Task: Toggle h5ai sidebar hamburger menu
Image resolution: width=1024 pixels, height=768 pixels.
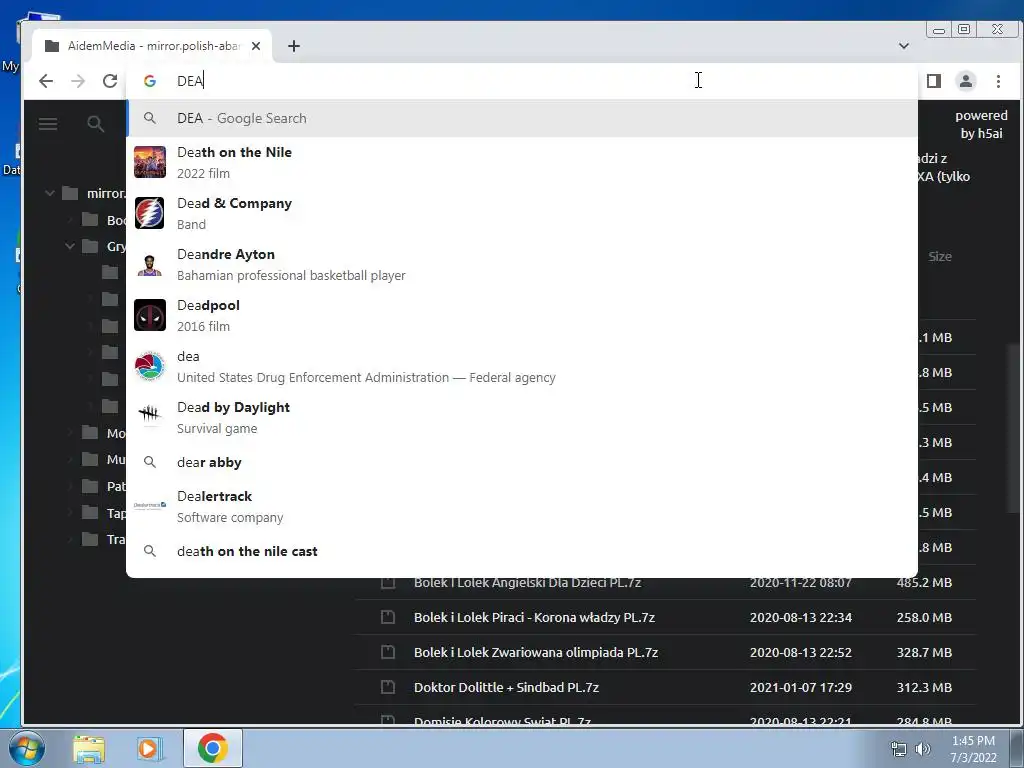Action: click(48, 123)
